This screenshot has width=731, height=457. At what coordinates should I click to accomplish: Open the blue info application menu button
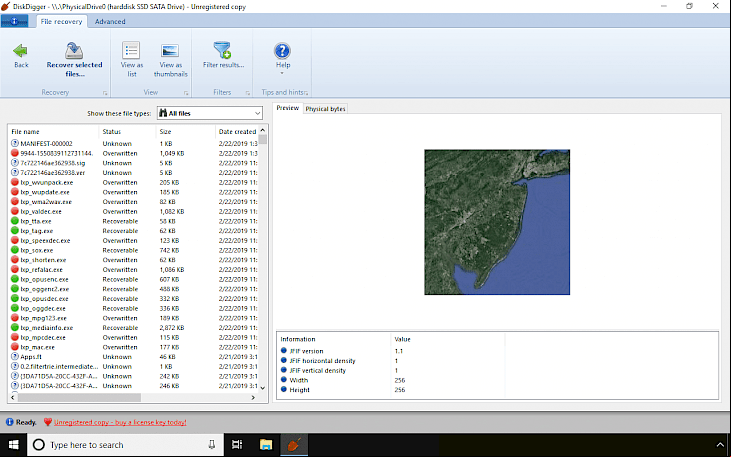pos(14,21)
